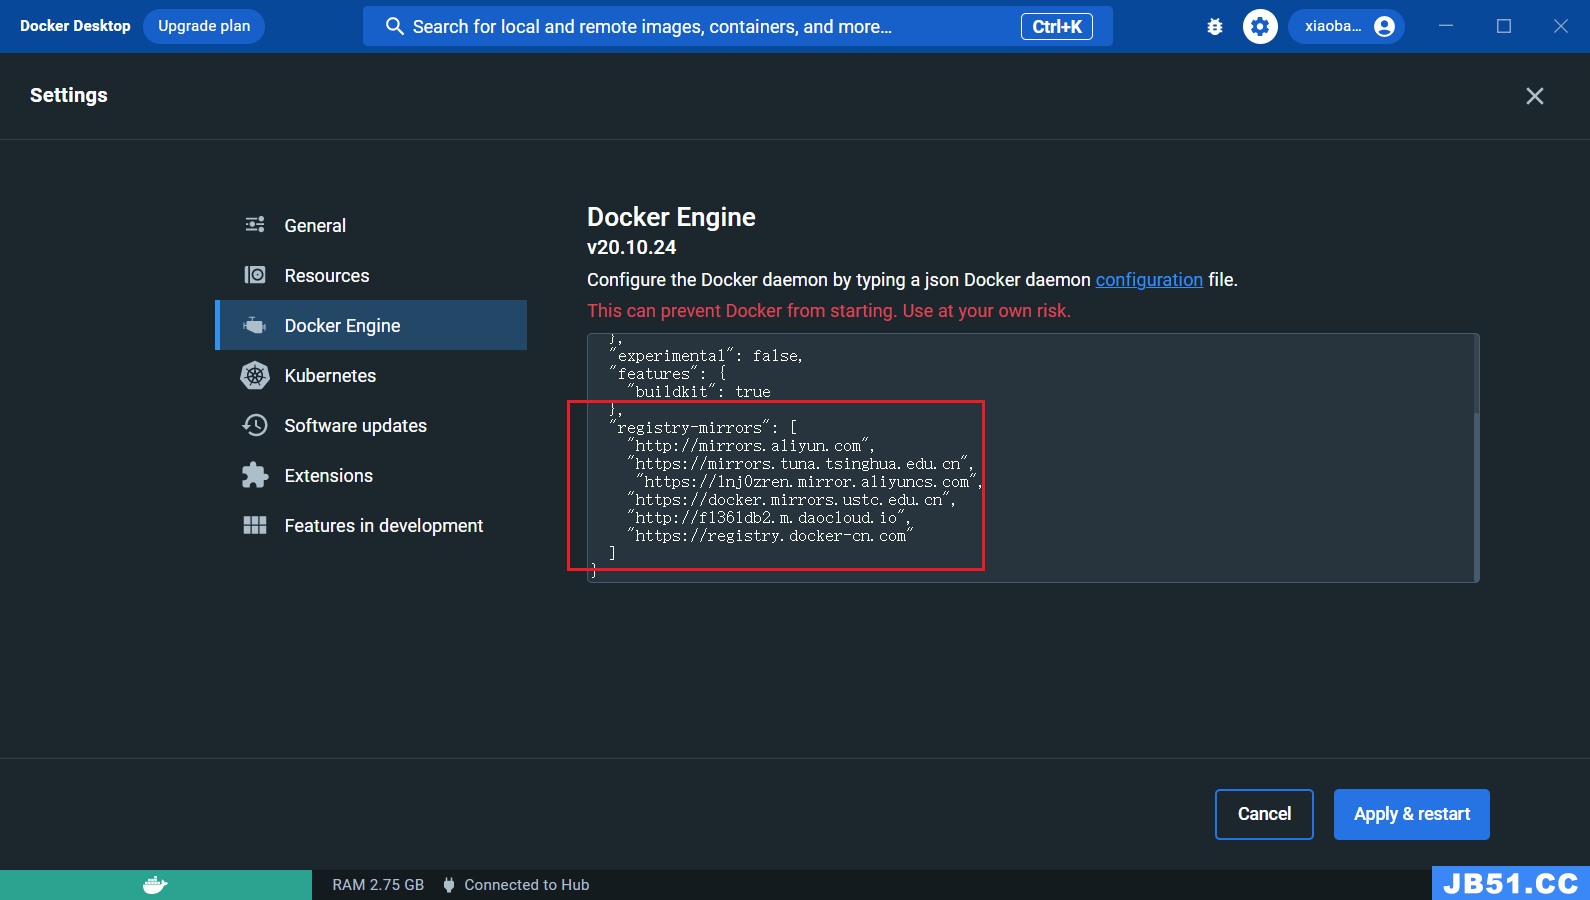Click the "experimental": false line
The image size is (1590, 900).
pos(706,356)
